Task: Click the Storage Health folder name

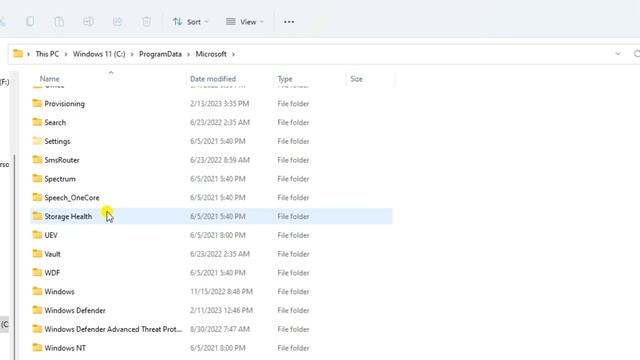Action: [x=68, y=216]
